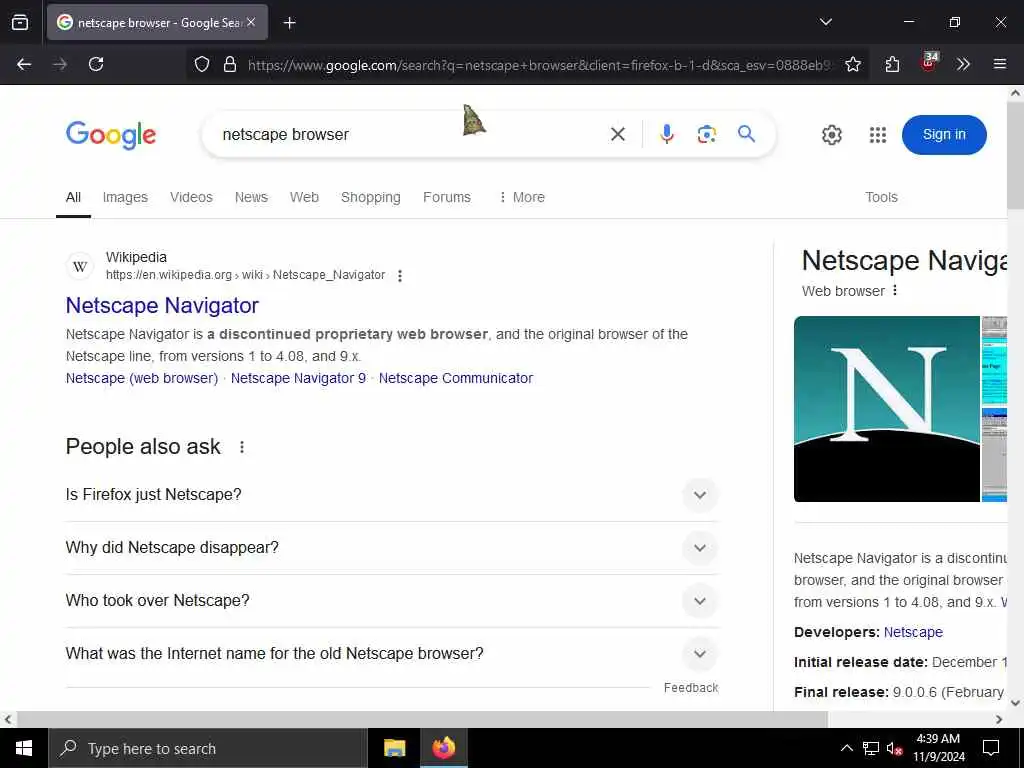Open Netscape Navigator 9 sitelink
This screenshot has height=768, width=1024.
coord(298,378)
